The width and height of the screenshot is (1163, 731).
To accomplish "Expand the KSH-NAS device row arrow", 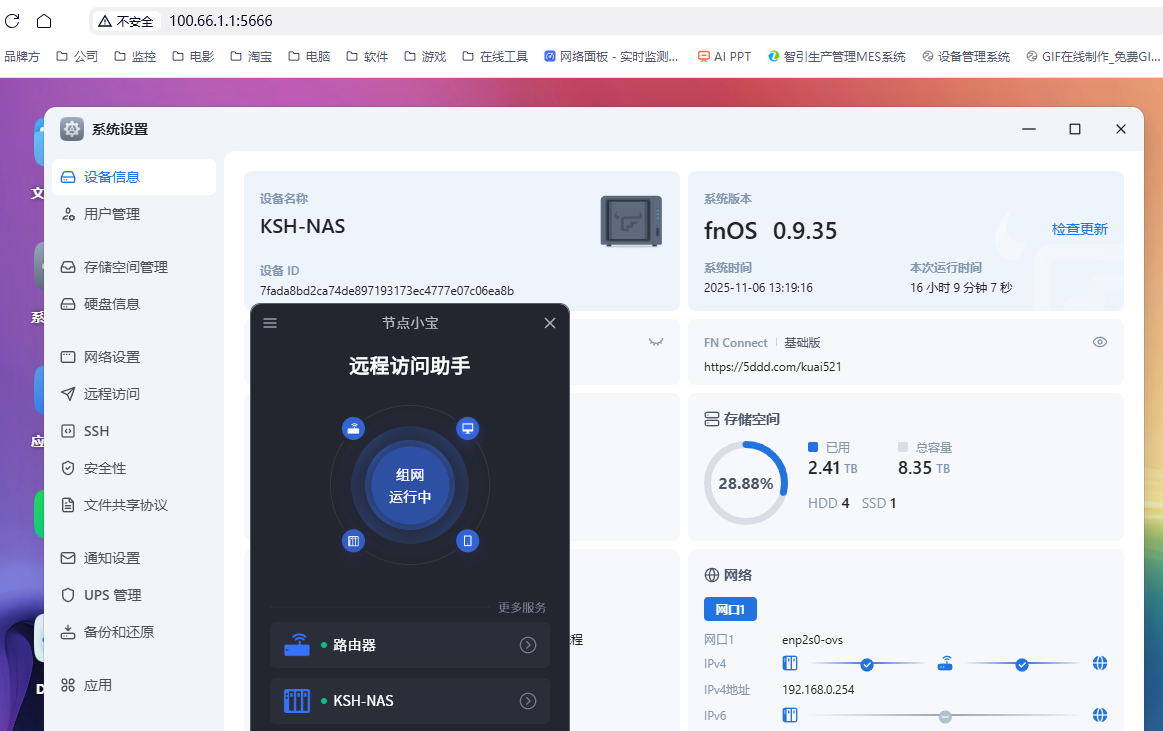I will pyautogui.click(x=528, y=701).
